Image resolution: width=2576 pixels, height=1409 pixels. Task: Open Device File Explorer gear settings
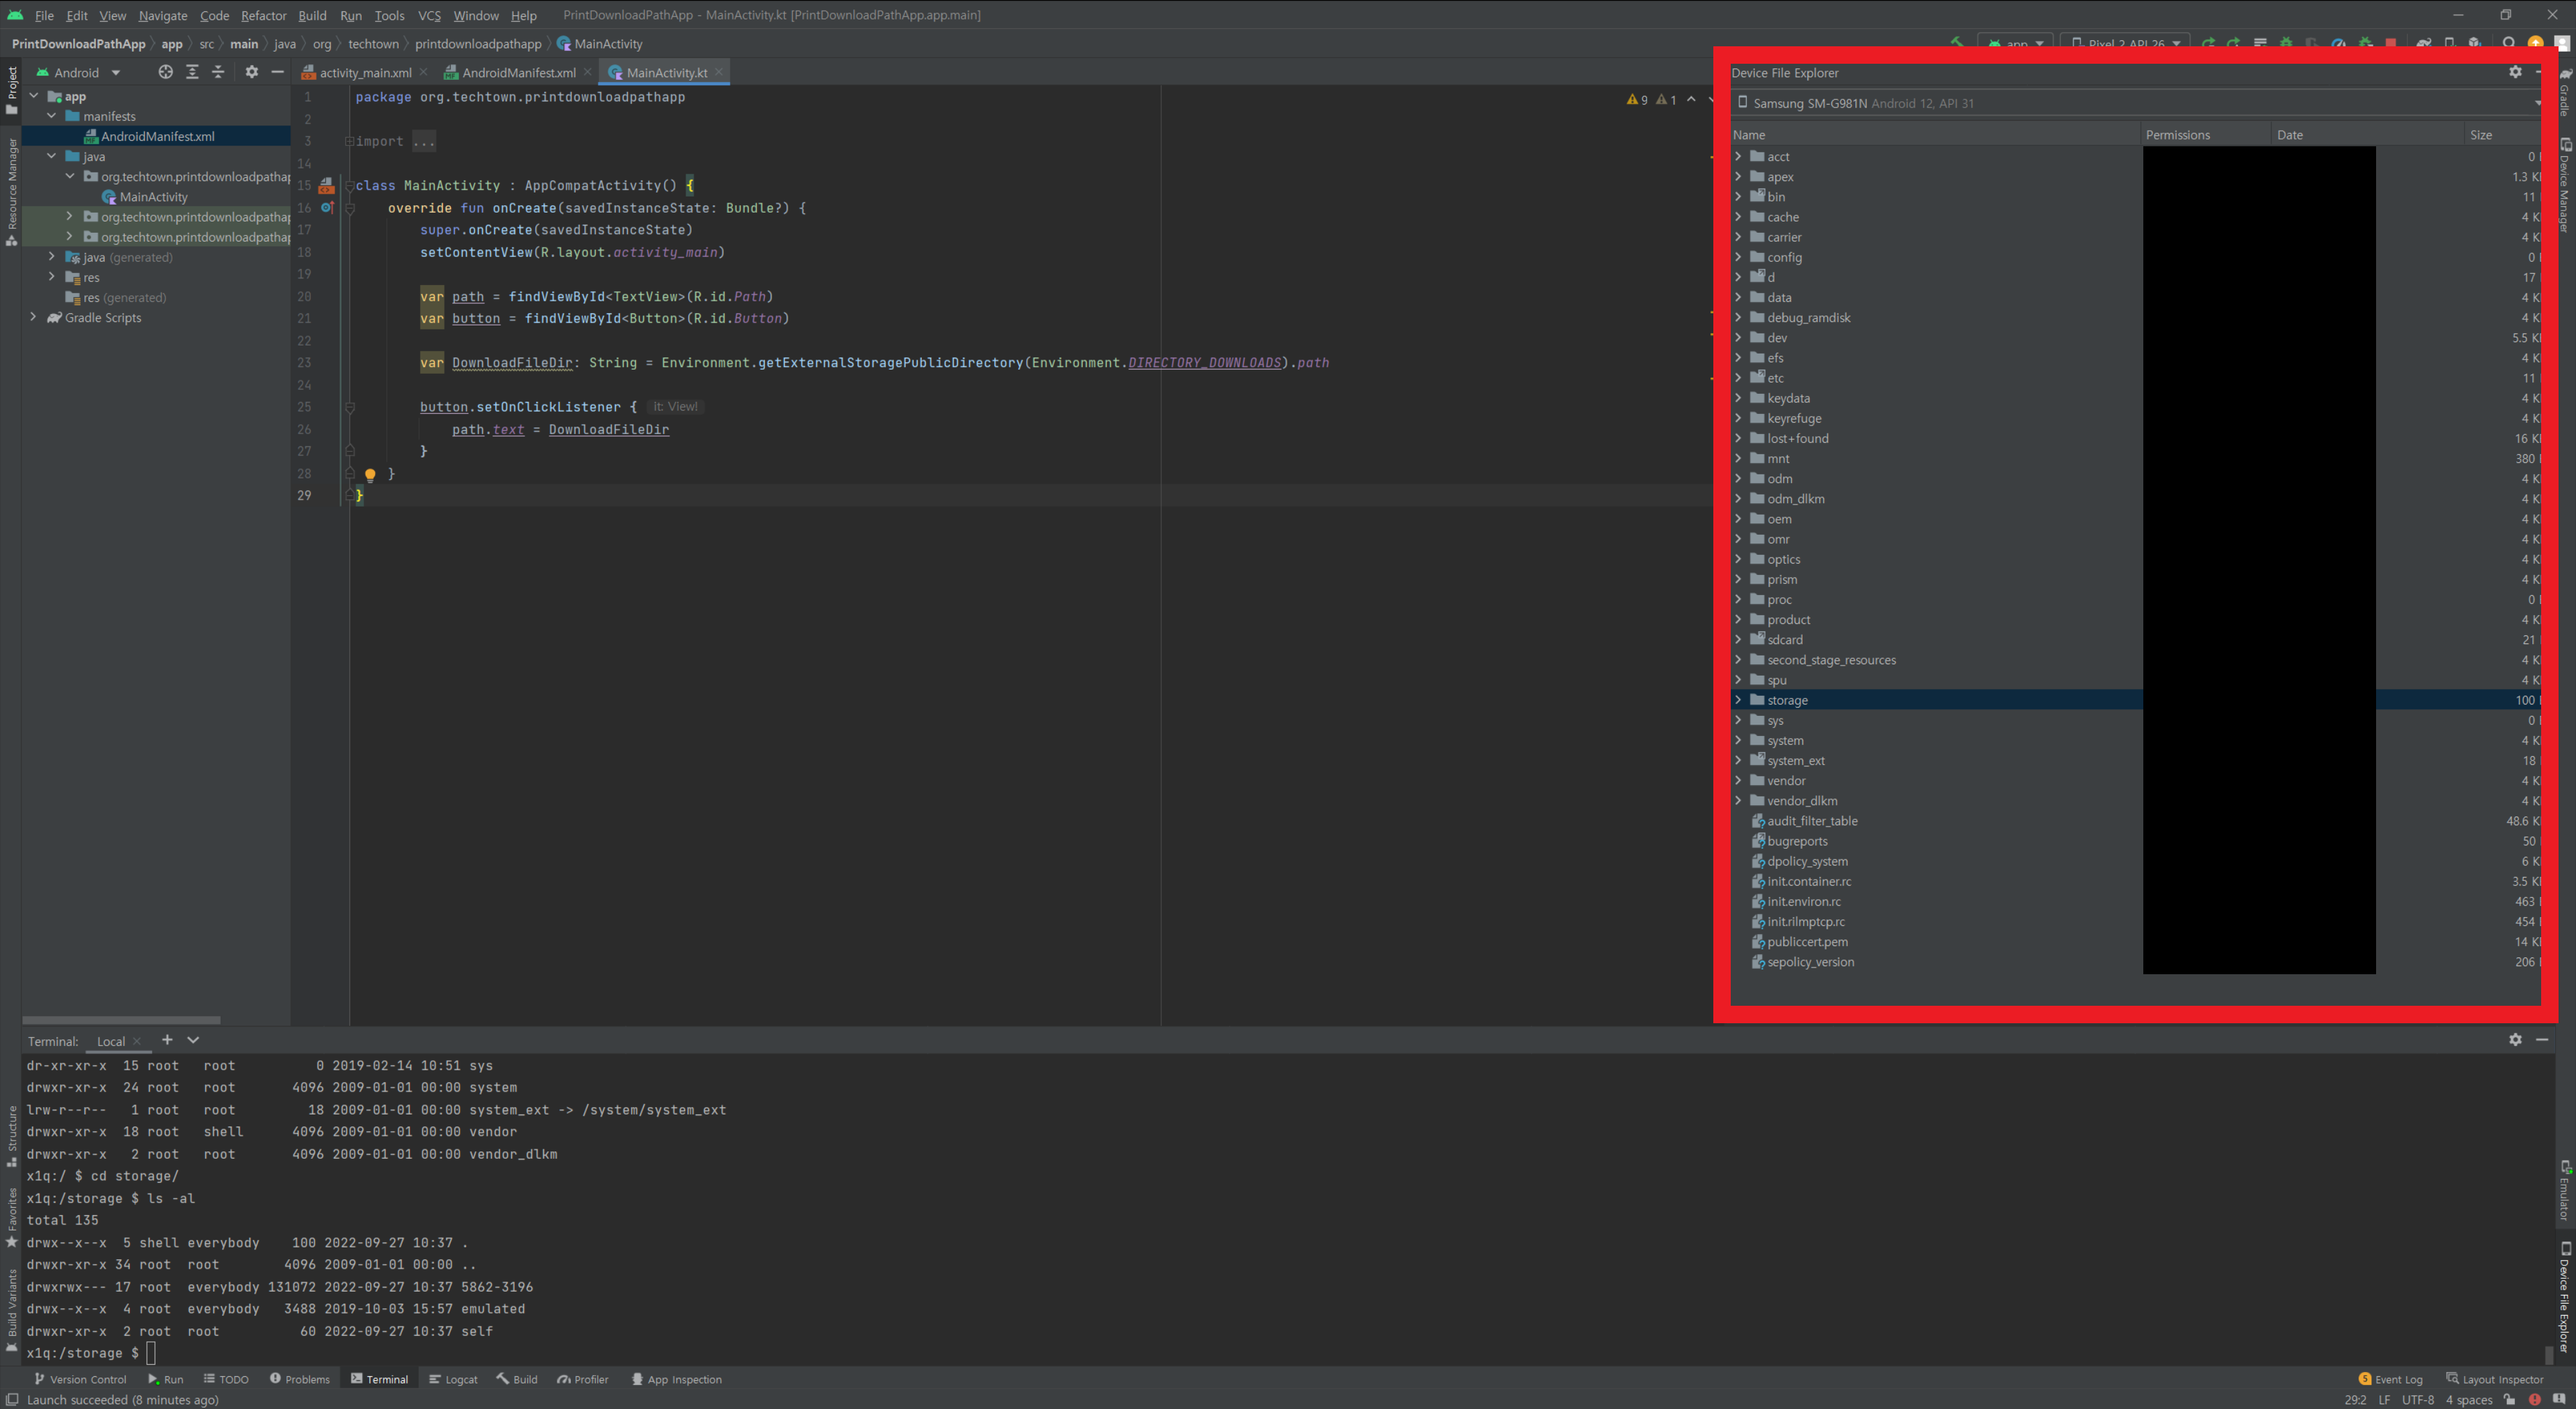(2515, 72)
